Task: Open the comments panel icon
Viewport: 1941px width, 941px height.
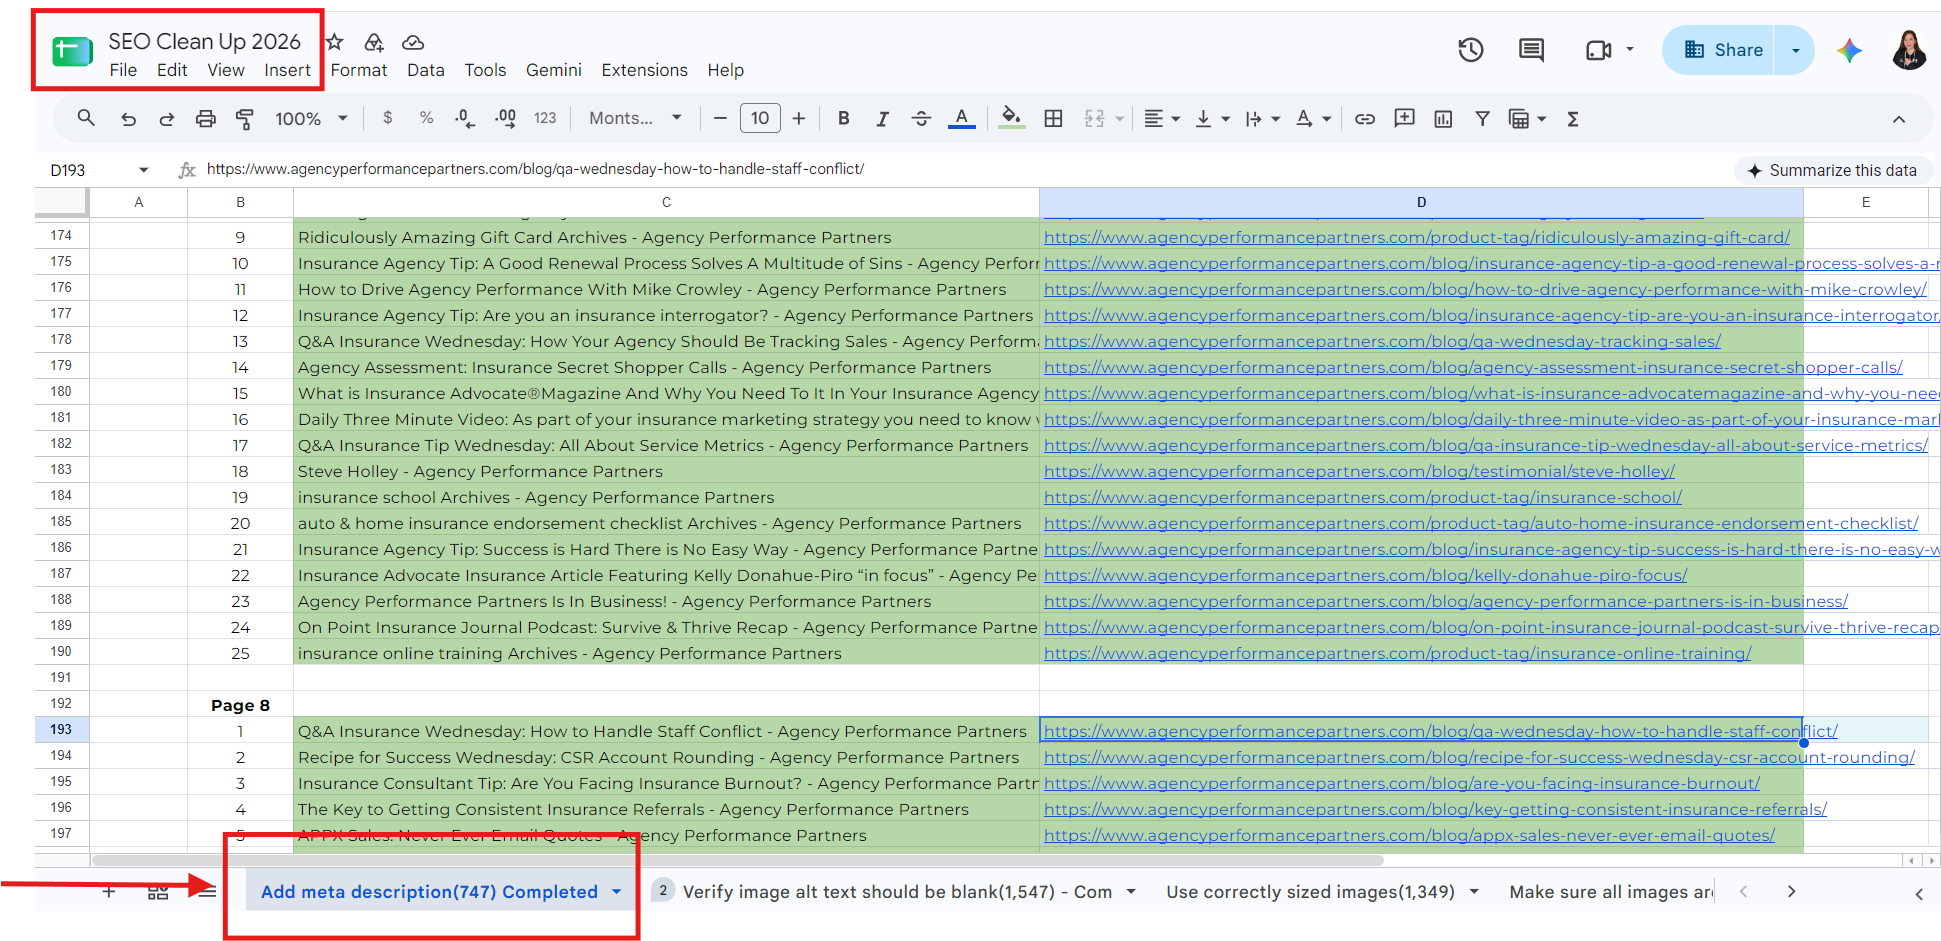Action: click(x=1531, y=50)
